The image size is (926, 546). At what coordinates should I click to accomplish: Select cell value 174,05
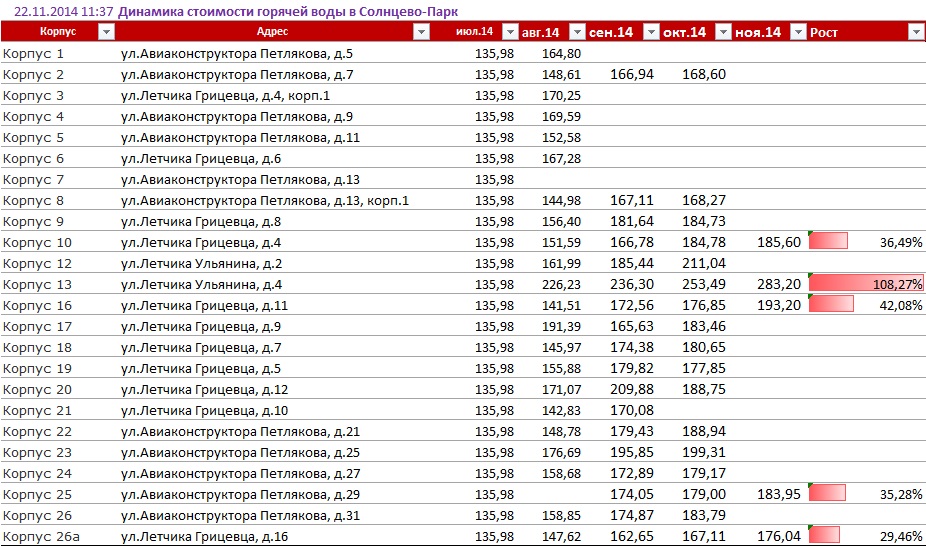click(632, 494)
